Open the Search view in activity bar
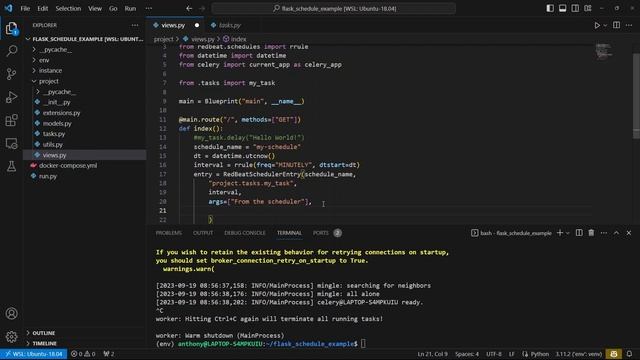 pos(11,51)
